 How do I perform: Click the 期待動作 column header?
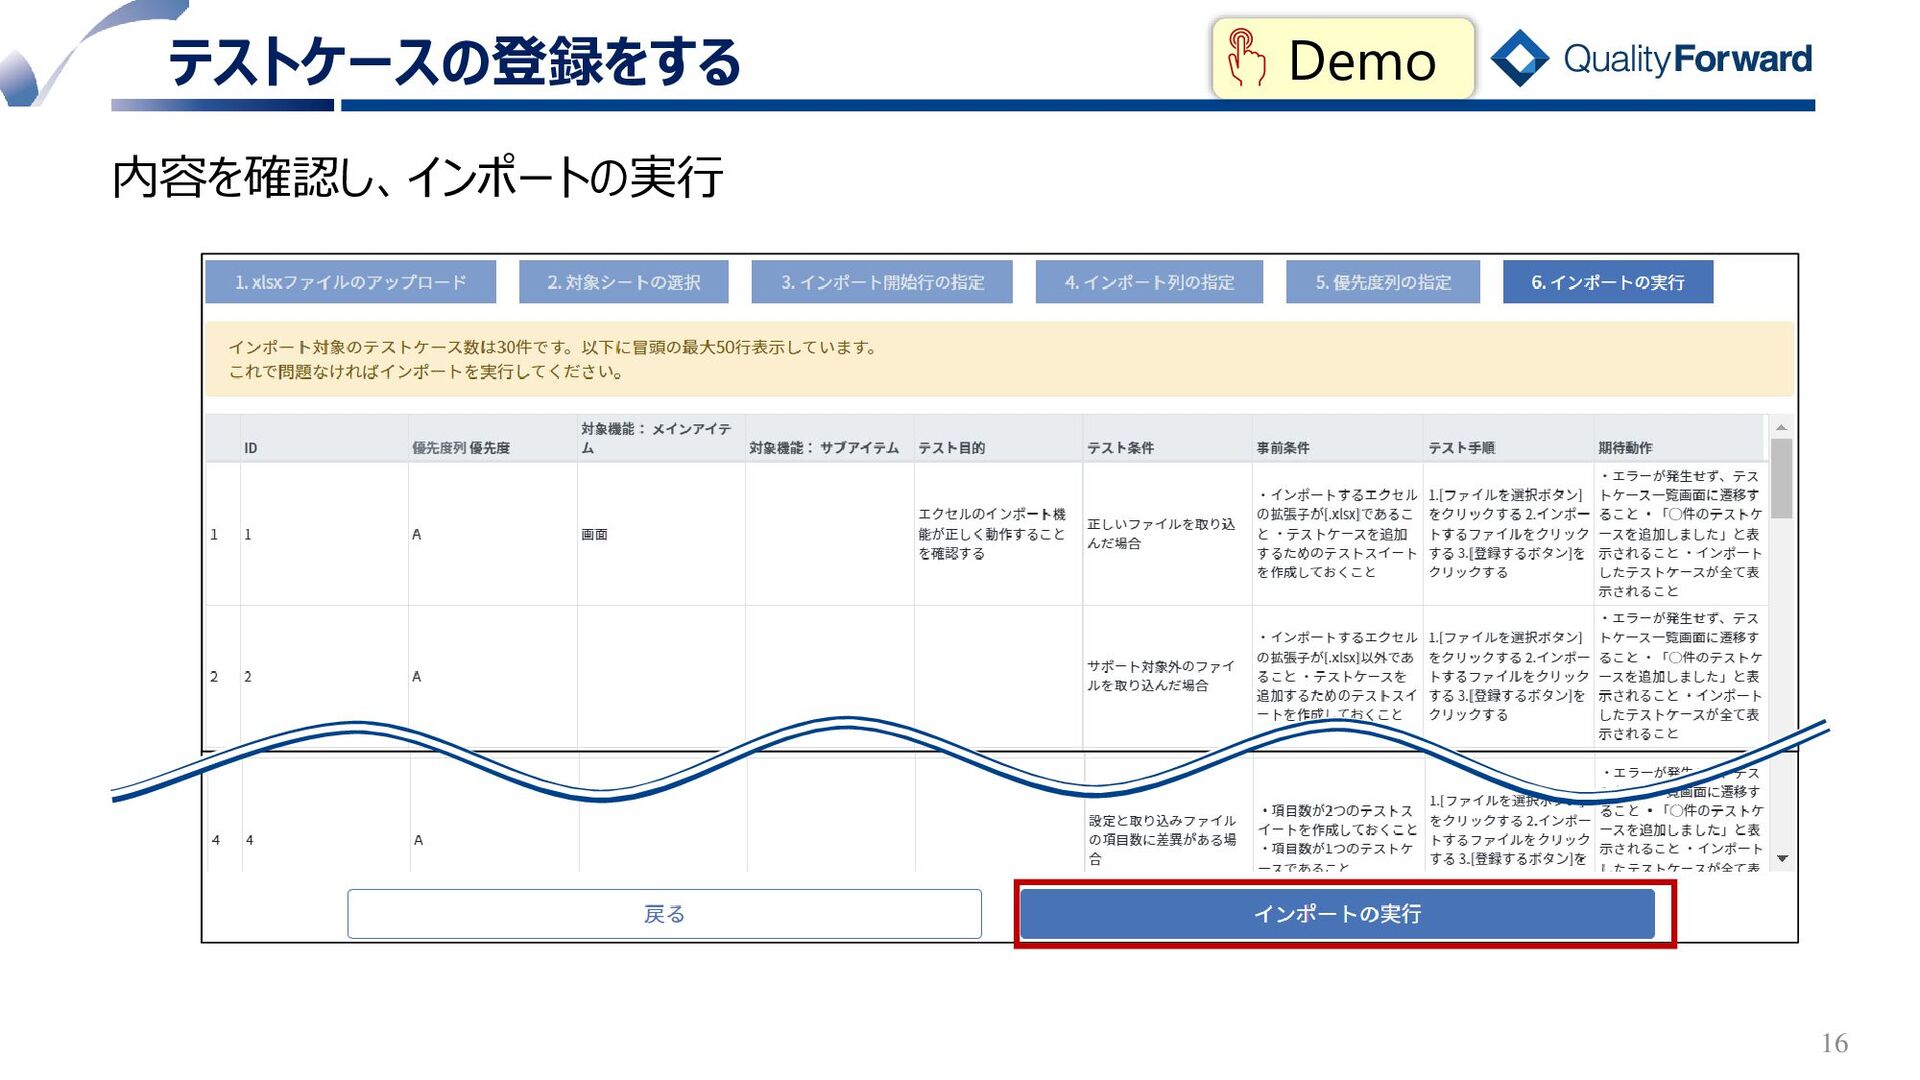pyautogui.click(x=1625, y=448)
